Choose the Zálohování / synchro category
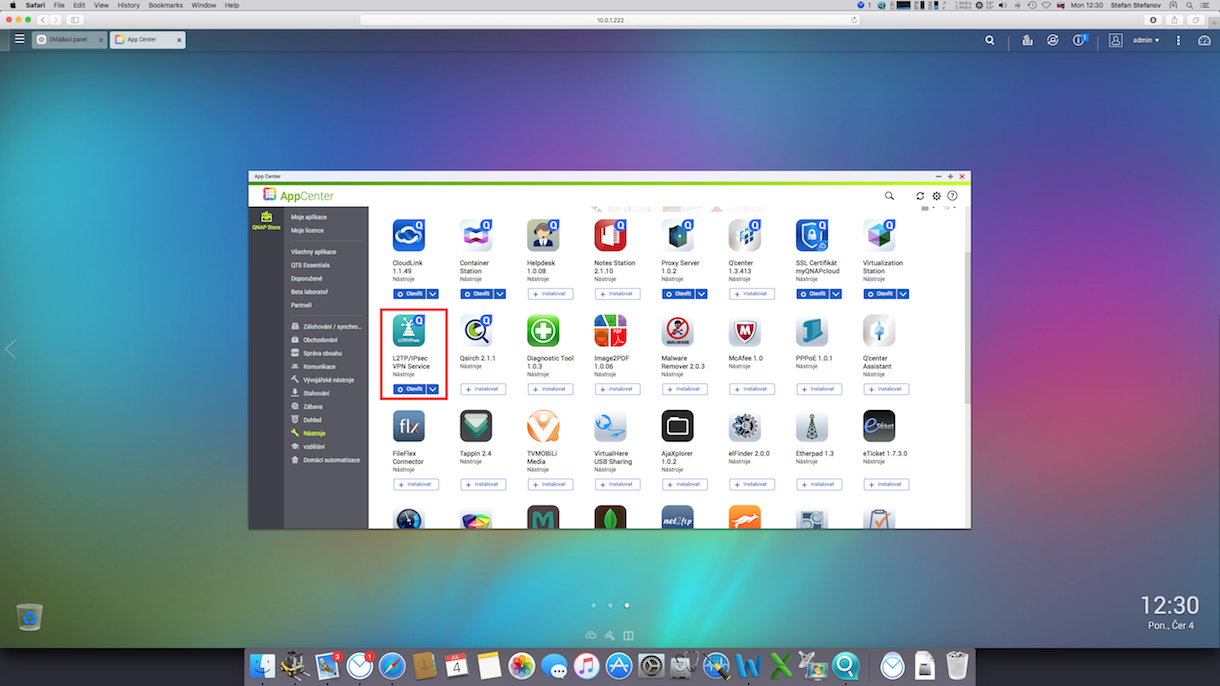The image size is (1220, 686). 325,326
